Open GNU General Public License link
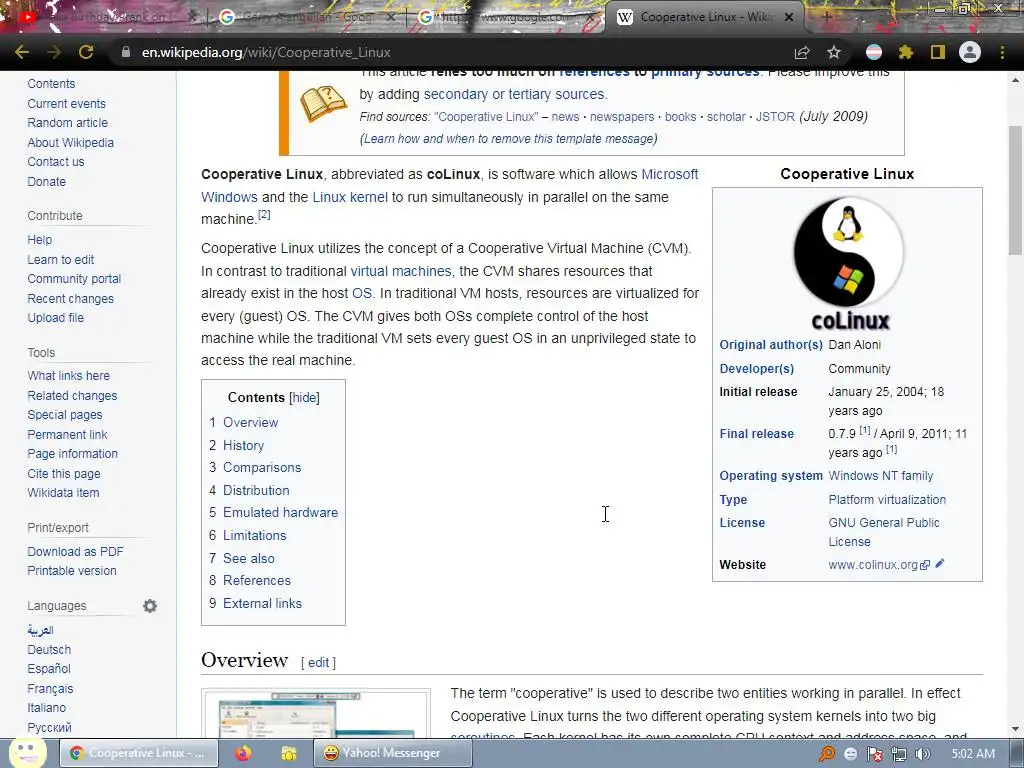Viewport: 1024px width, 768px height. pos(884,532)
